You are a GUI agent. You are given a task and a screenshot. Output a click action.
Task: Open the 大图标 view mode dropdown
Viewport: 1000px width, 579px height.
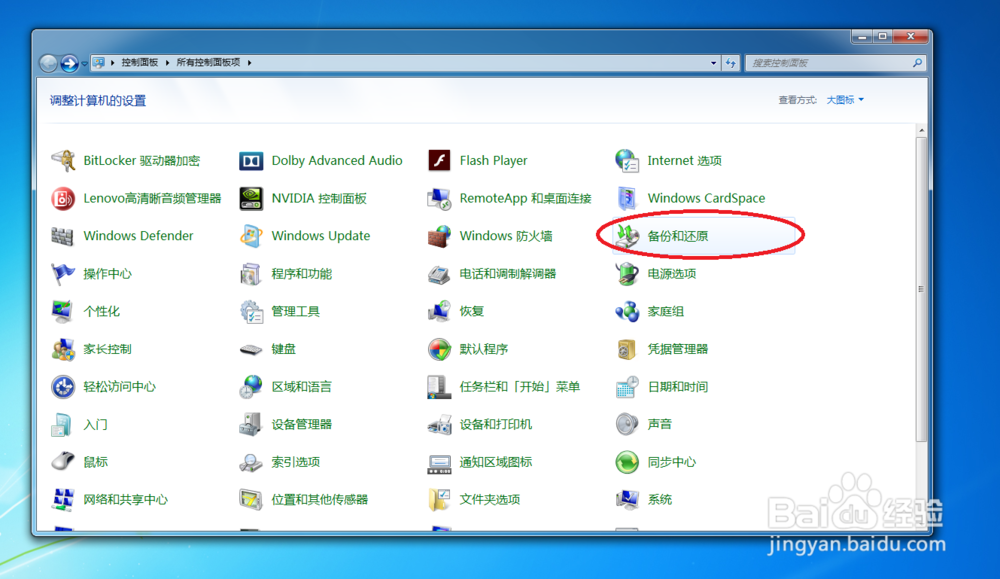click(x=845, y=99)
